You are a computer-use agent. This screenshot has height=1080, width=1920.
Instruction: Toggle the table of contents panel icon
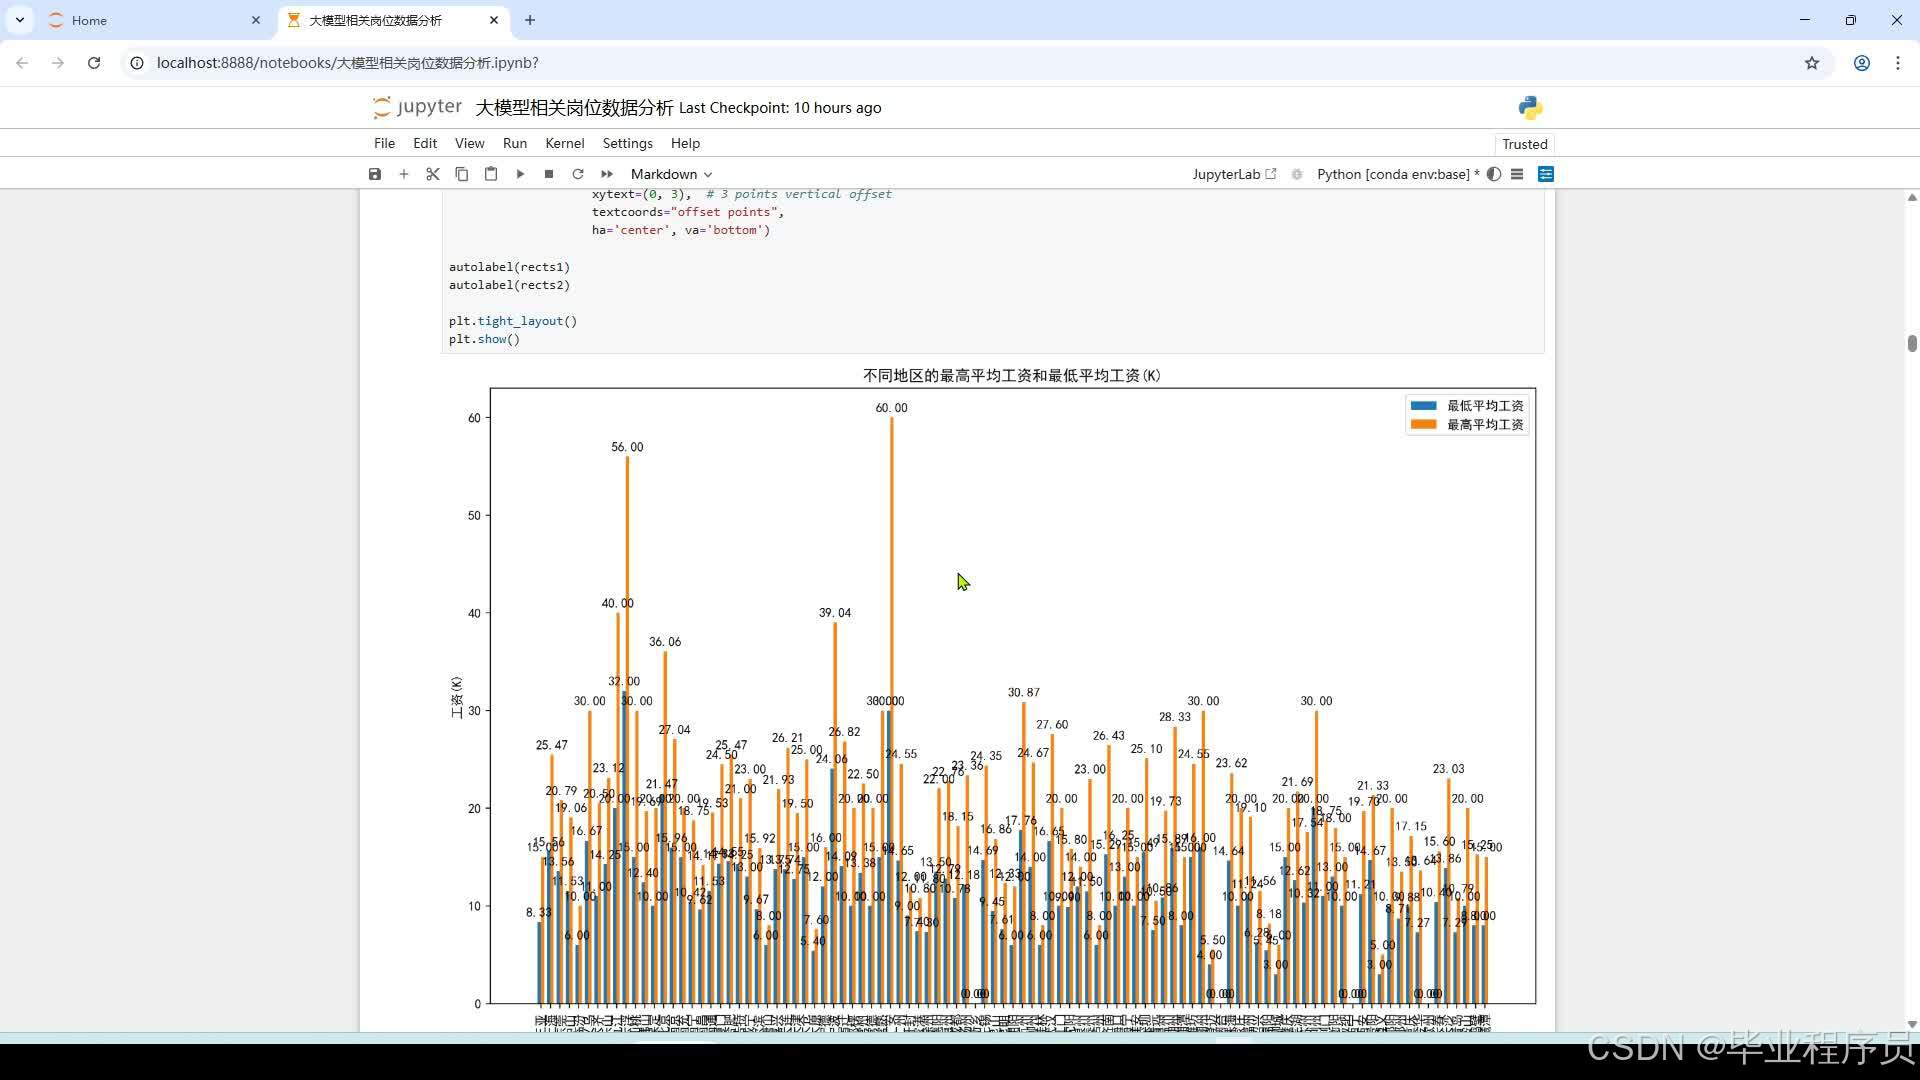(1517, 174)
